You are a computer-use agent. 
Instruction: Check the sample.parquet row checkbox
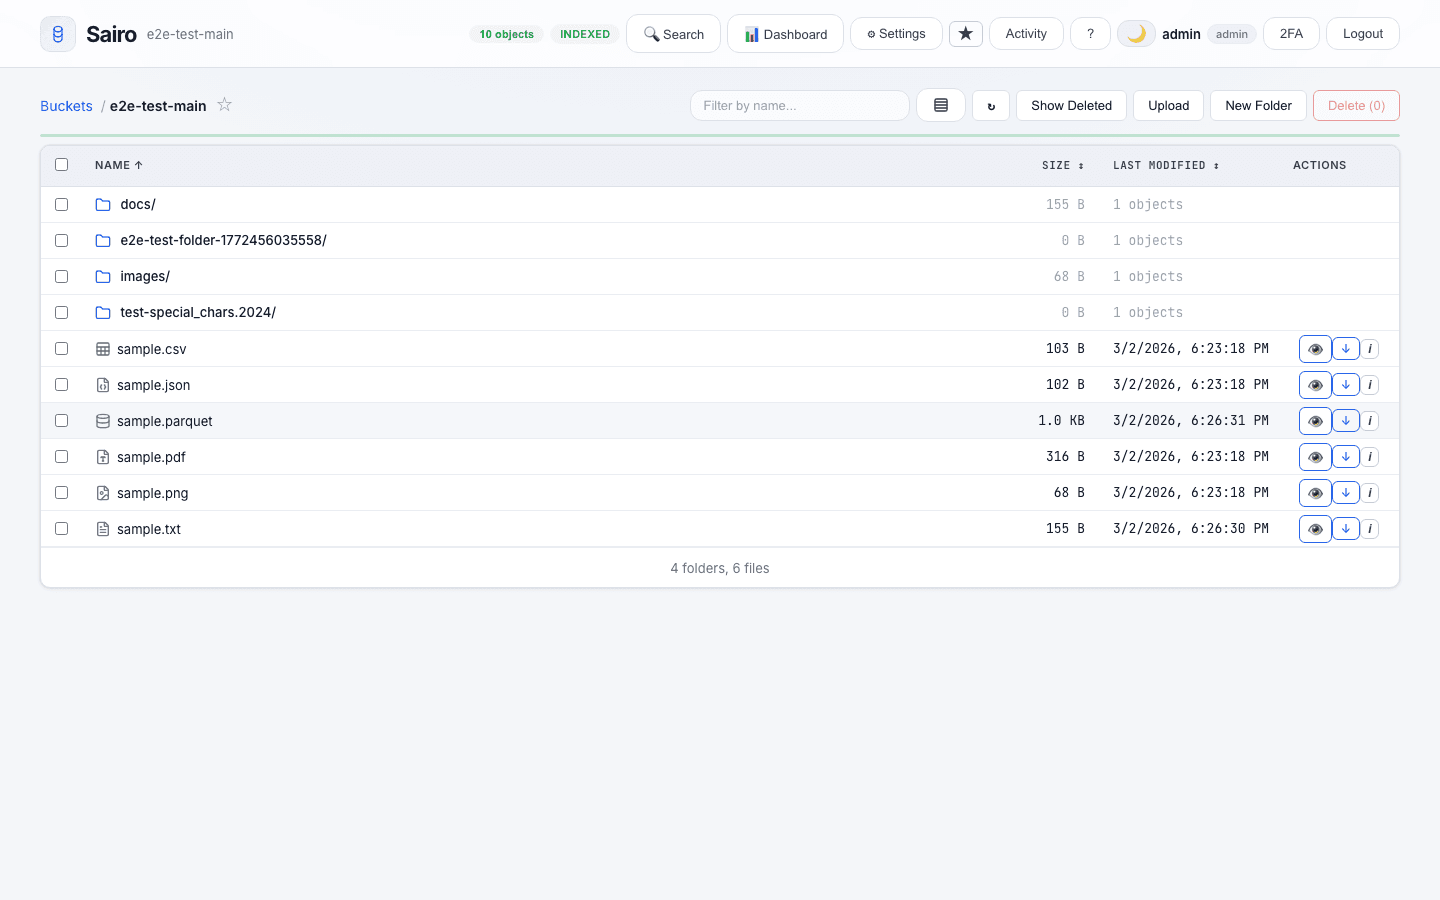62,420
